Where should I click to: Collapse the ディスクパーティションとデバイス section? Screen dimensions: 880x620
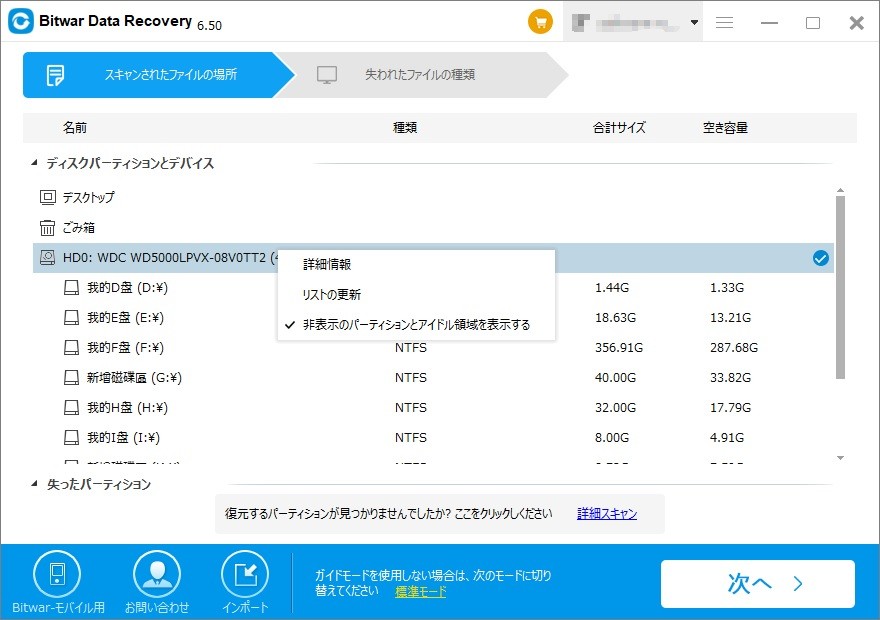point(37,163)
